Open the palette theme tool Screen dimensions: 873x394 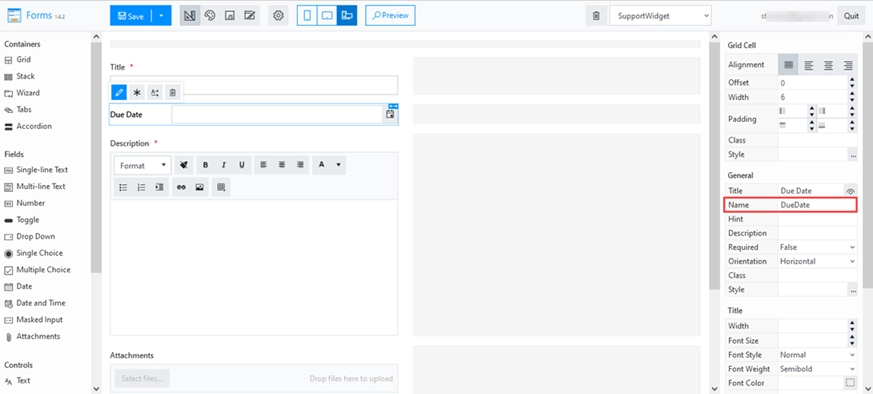click(210, 16)
